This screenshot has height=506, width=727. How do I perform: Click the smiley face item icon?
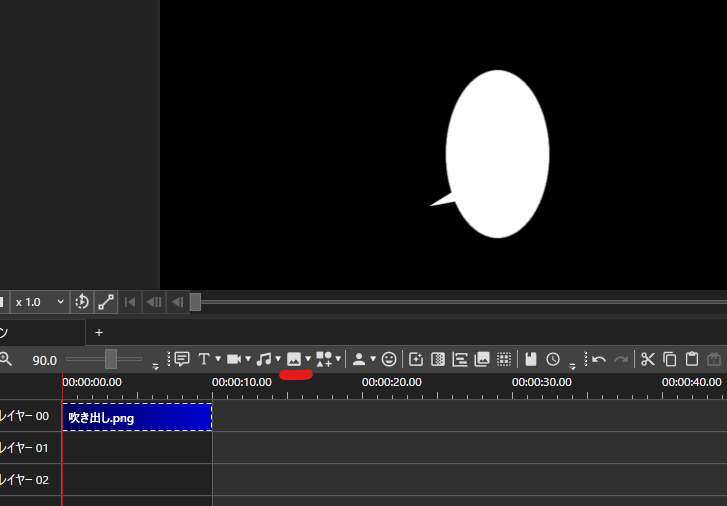(389, 359)
